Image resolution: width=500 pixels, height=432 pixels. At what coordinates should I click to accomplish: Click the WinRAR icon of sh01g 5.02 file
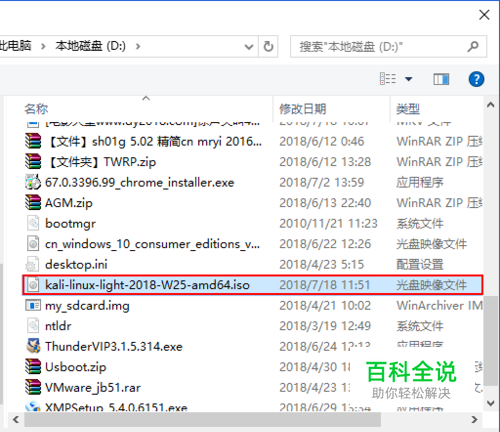(33, 141)
